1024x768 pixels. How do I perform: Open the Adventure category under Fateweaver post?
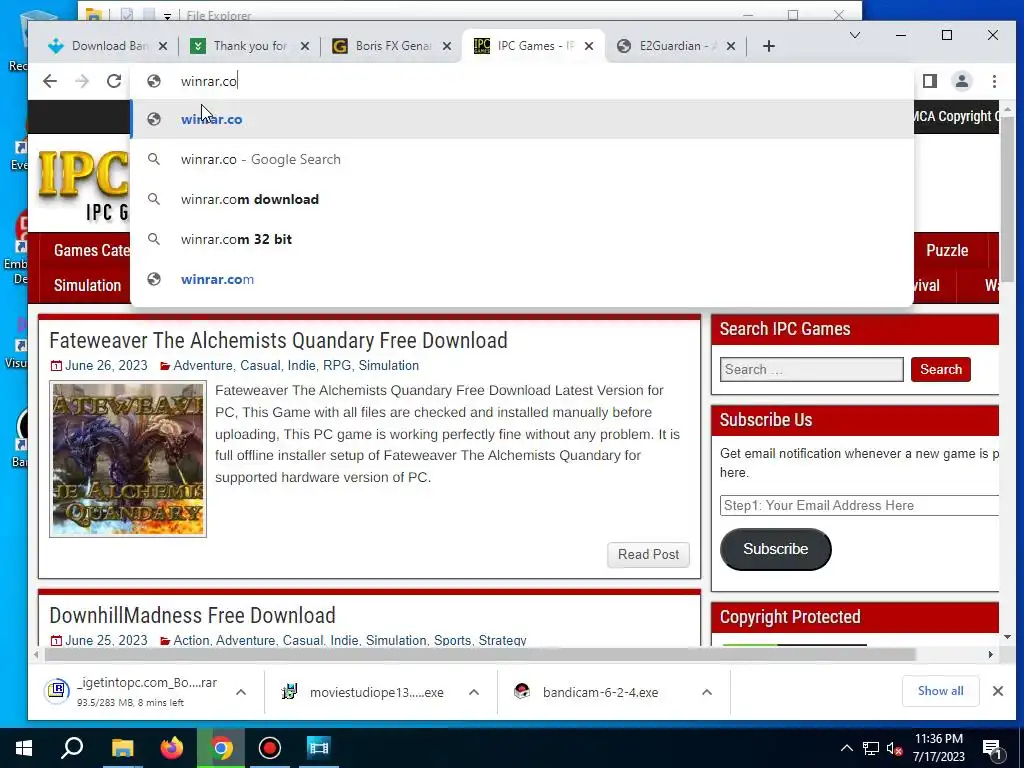[x=202, y=366]
